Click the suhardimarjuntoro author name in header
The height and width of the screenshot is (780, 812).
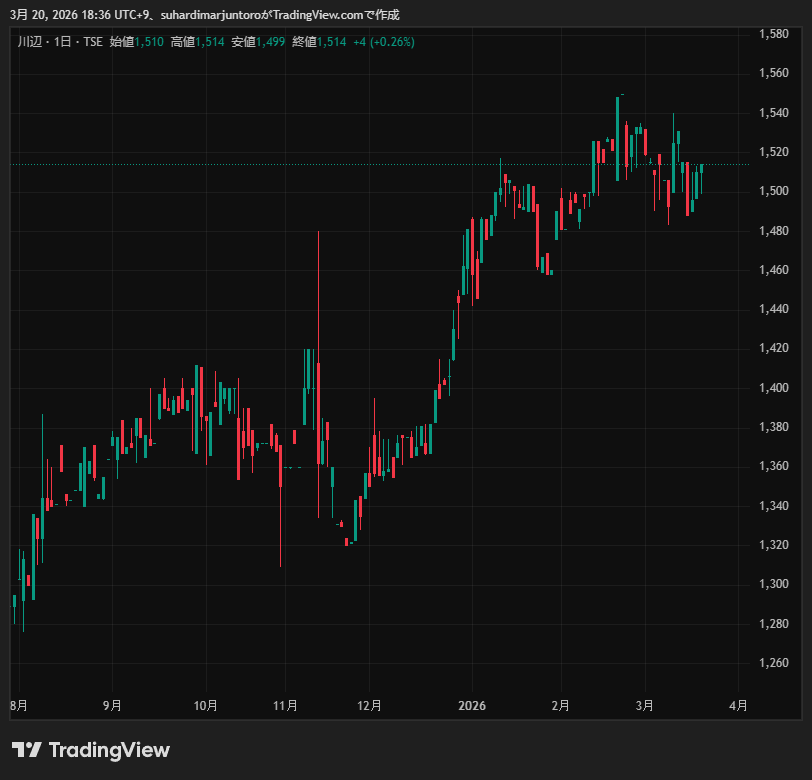211,15
